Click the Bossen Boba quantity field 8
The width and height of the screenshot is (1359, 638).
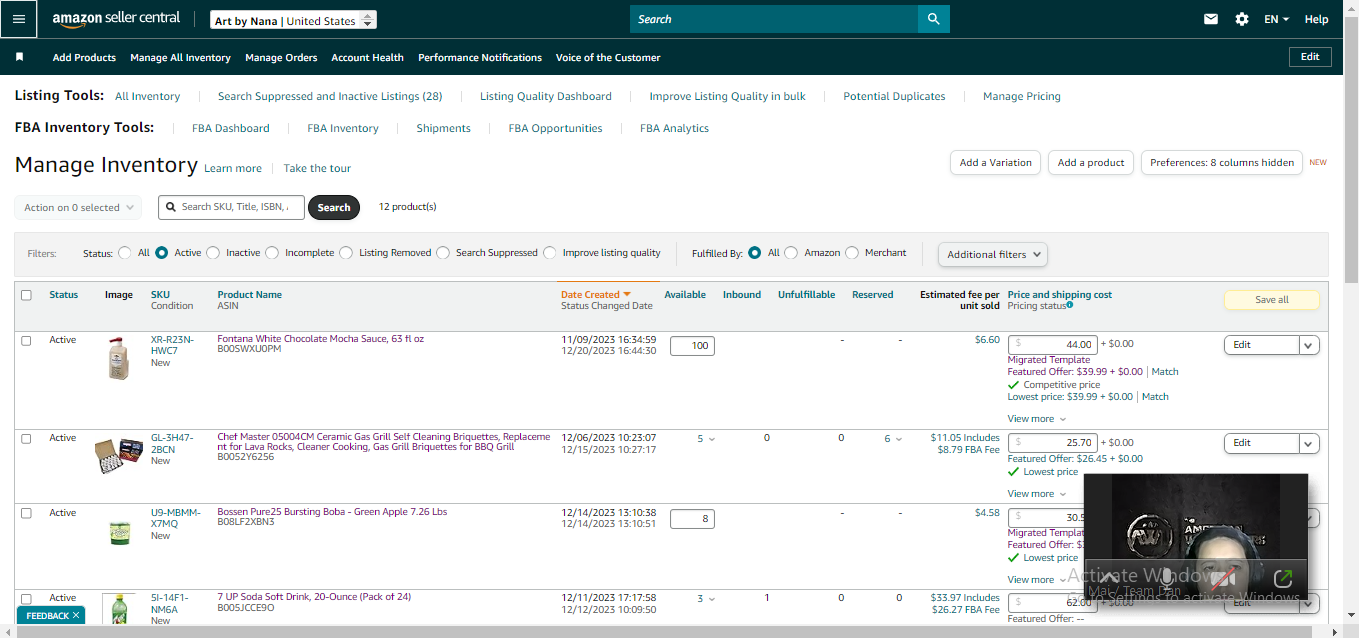pos(692,519)
